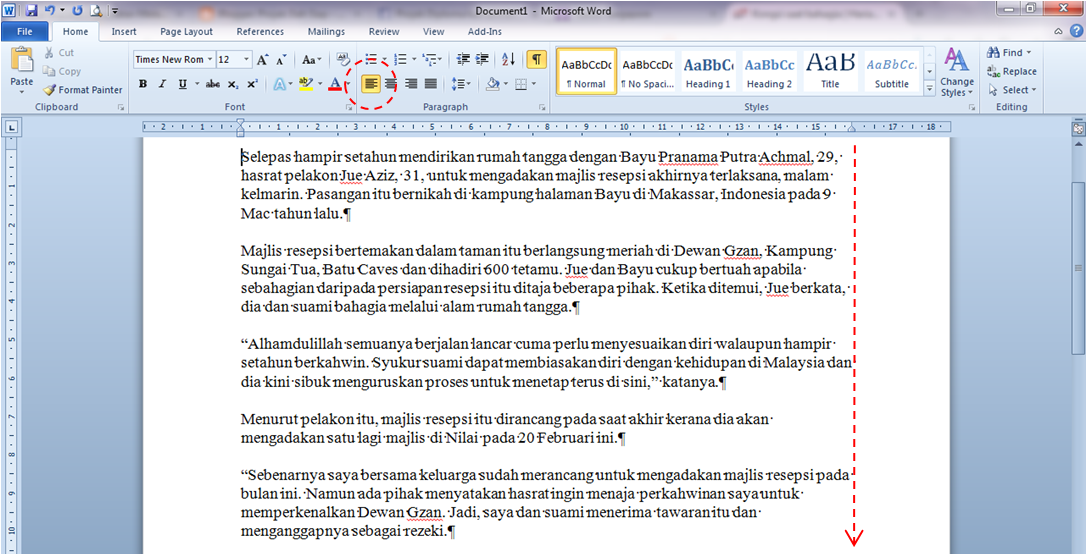Cut the selected text

[59, 53]
